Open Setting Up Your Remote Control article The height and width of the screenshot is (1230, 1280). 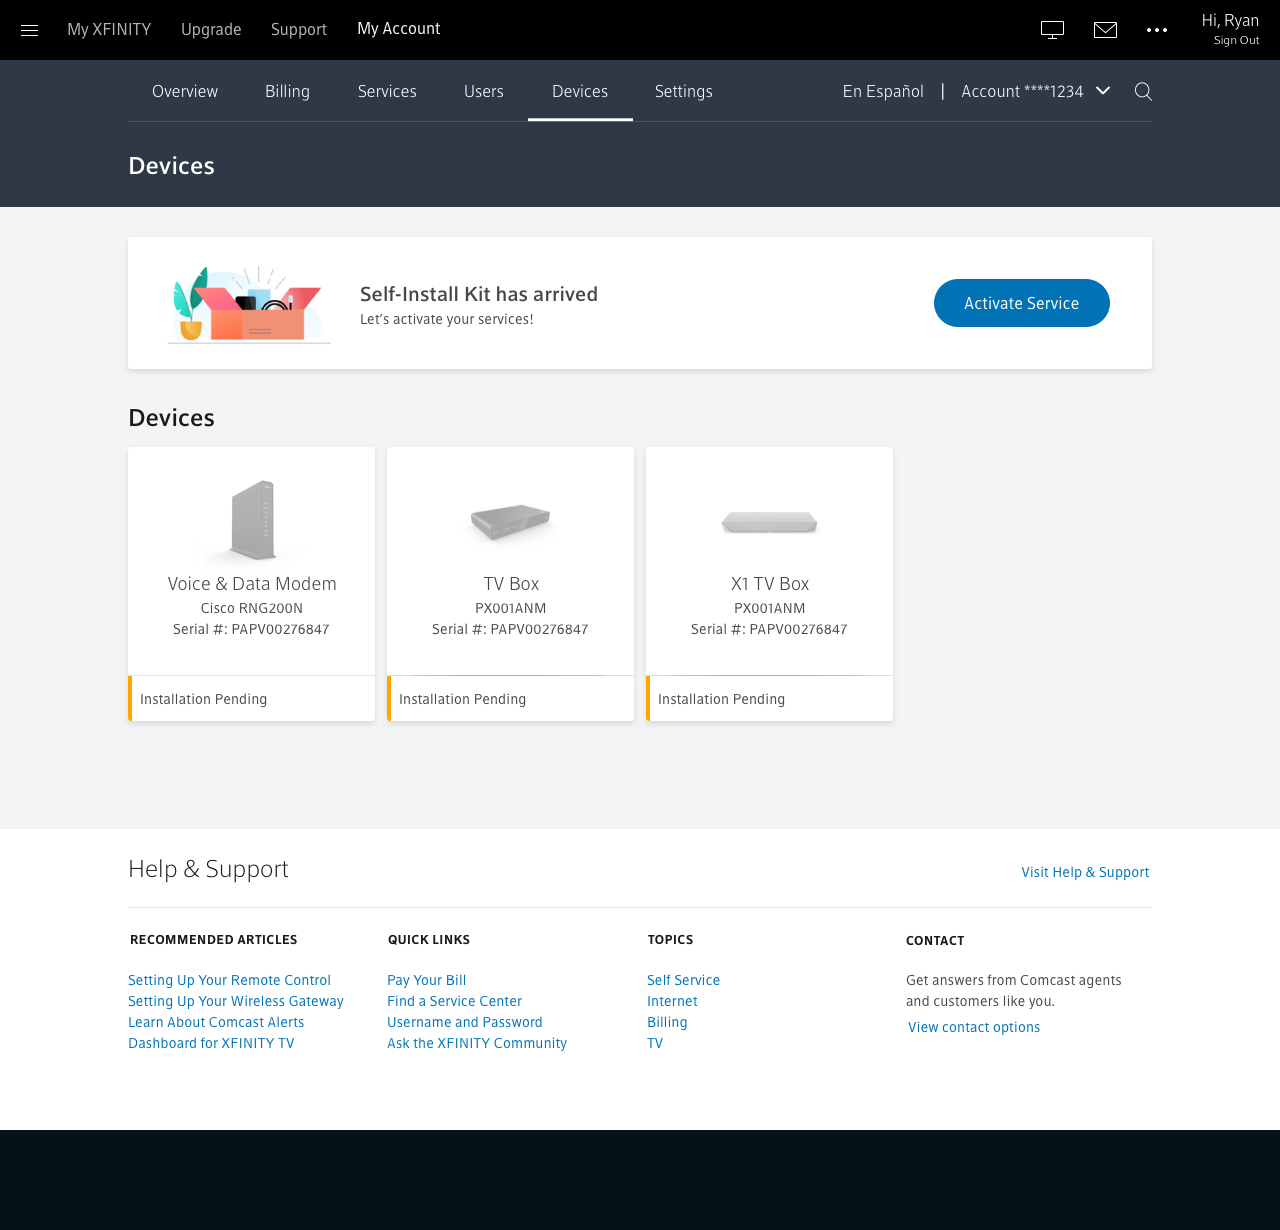tap(229, 980)
